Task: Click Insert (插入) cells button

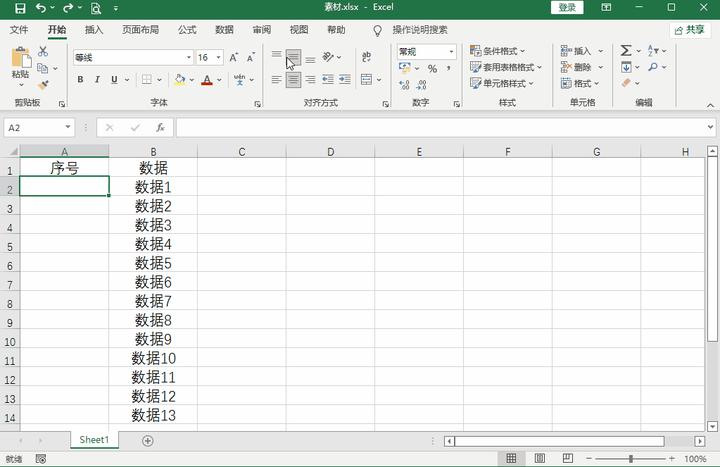Action: 576,51
